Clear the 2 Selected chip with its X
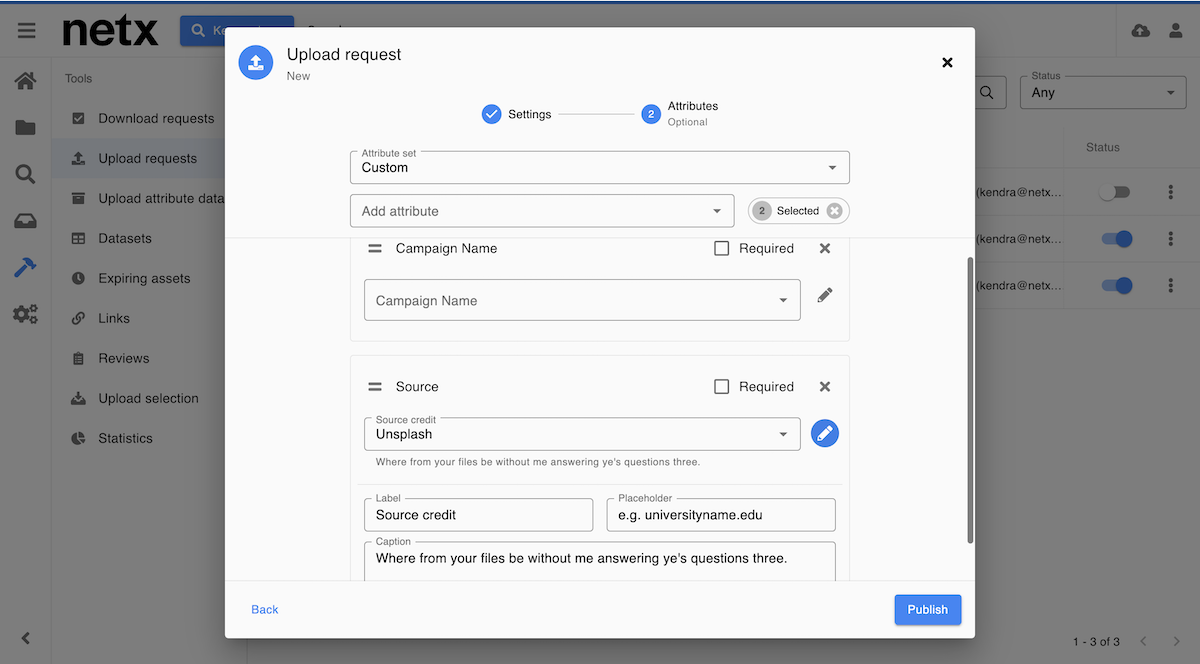This screenshot has height=664, width=1200. 835,211
